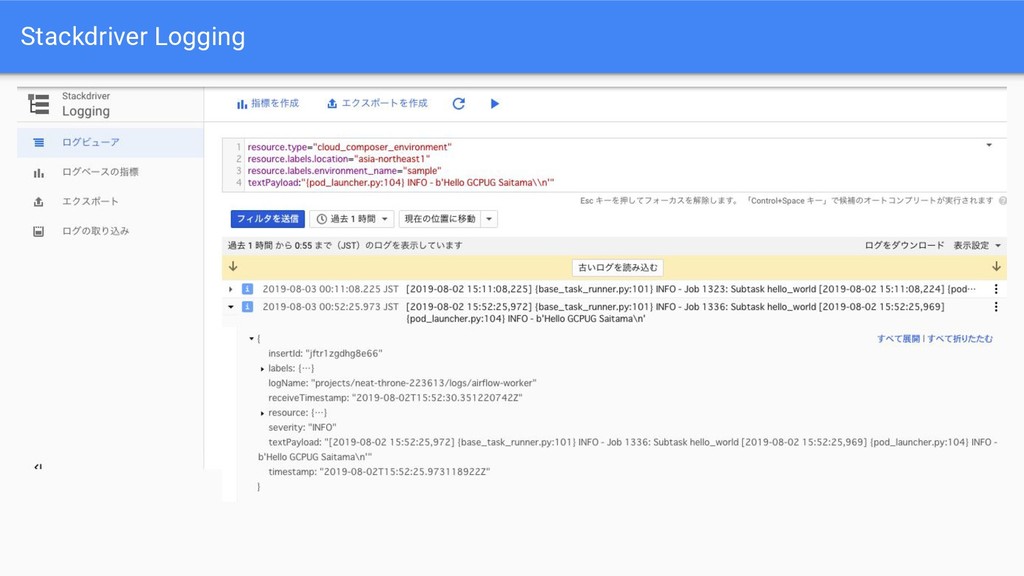The height and width of the screenshot is (576, 1024).
Task: Open dropdown arrow beside 現在の位置に移動
Action: point(489,219)
